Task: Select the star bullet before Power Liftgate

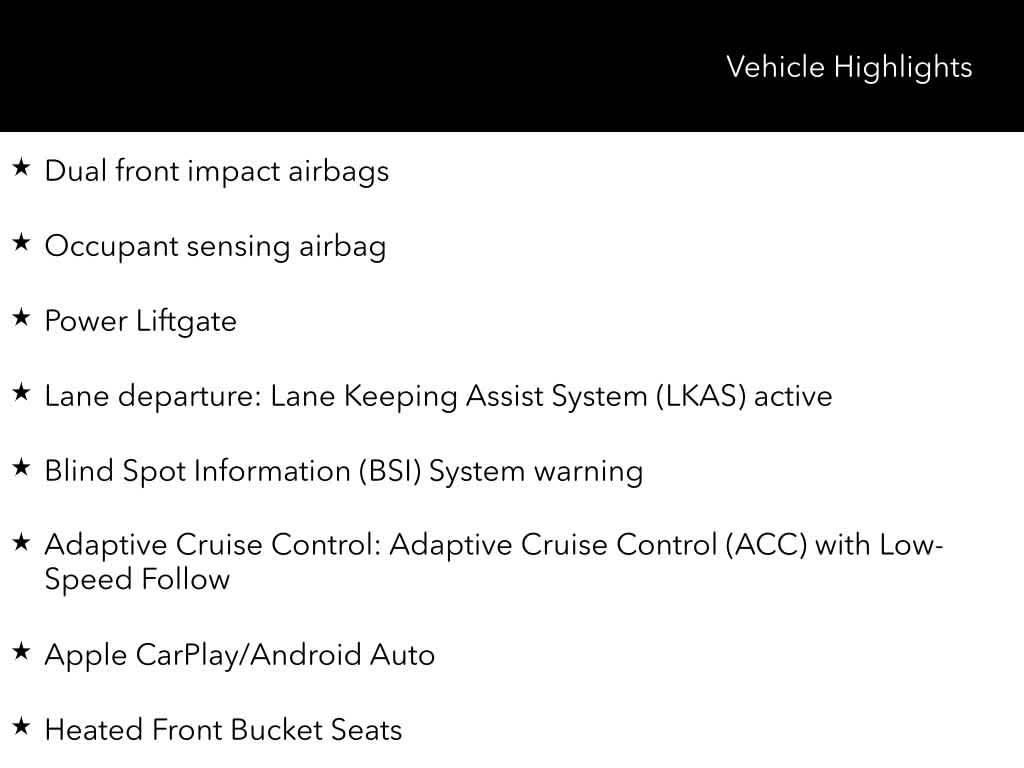Action: (22, 318)
